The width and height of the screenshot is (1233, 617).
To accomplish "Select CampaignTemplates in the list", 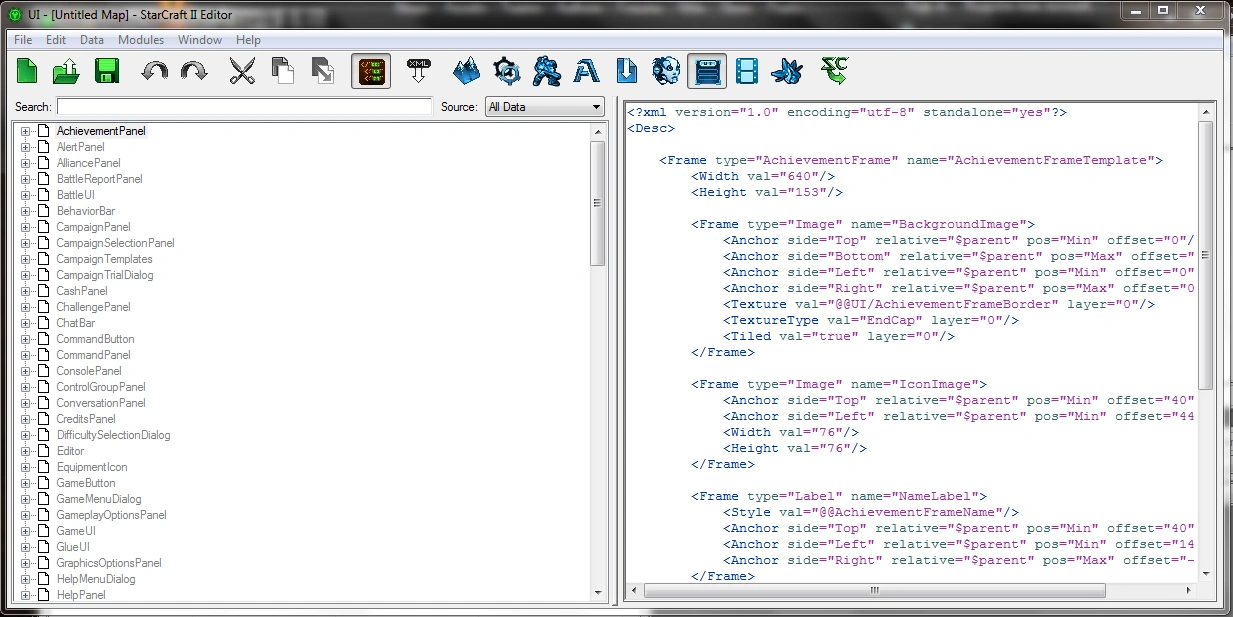I will pos(104,259).
